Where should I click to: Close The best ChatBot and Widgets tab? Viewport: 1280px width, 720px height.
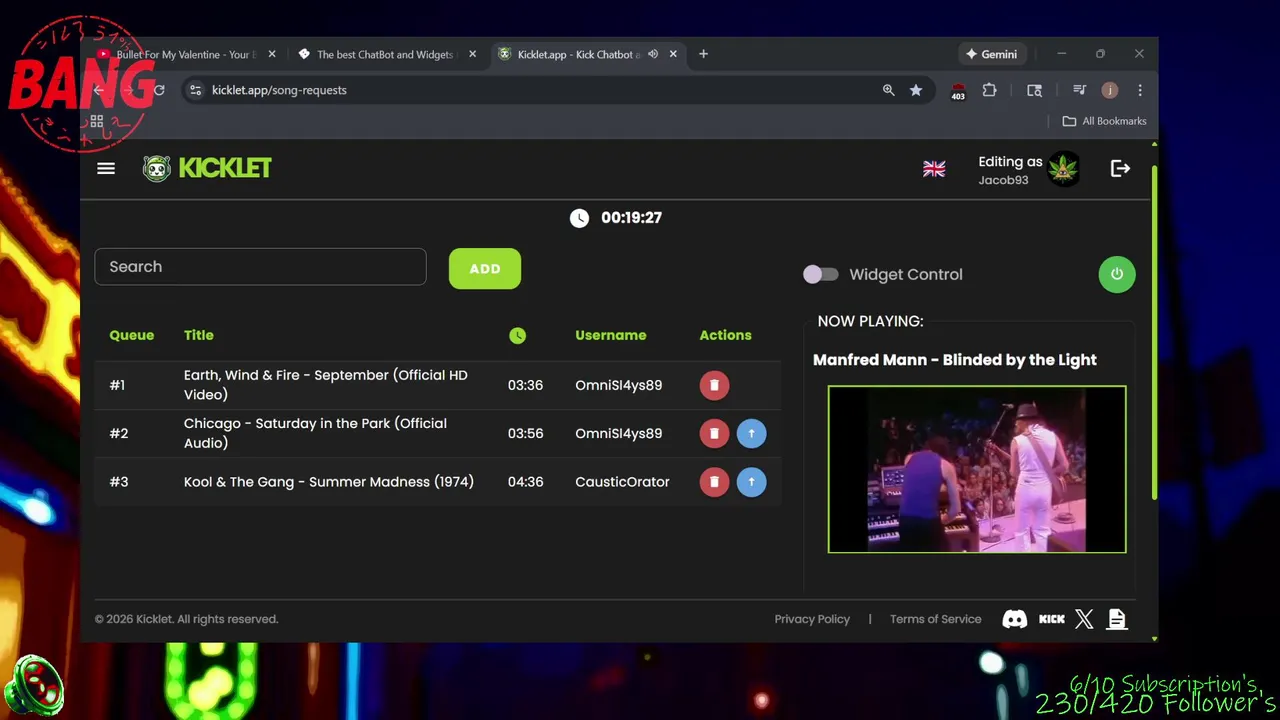pos(472,54)
